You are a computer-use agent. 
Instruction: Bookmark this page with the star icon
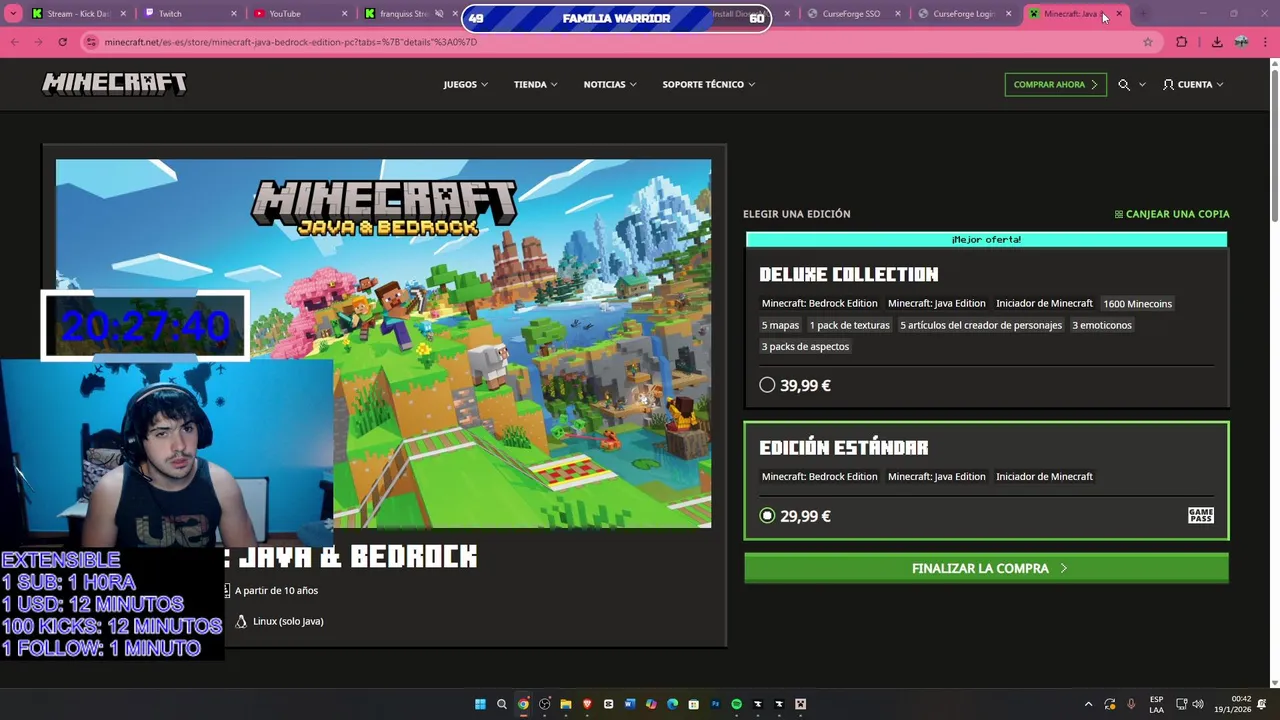(x=1148, y=42)
